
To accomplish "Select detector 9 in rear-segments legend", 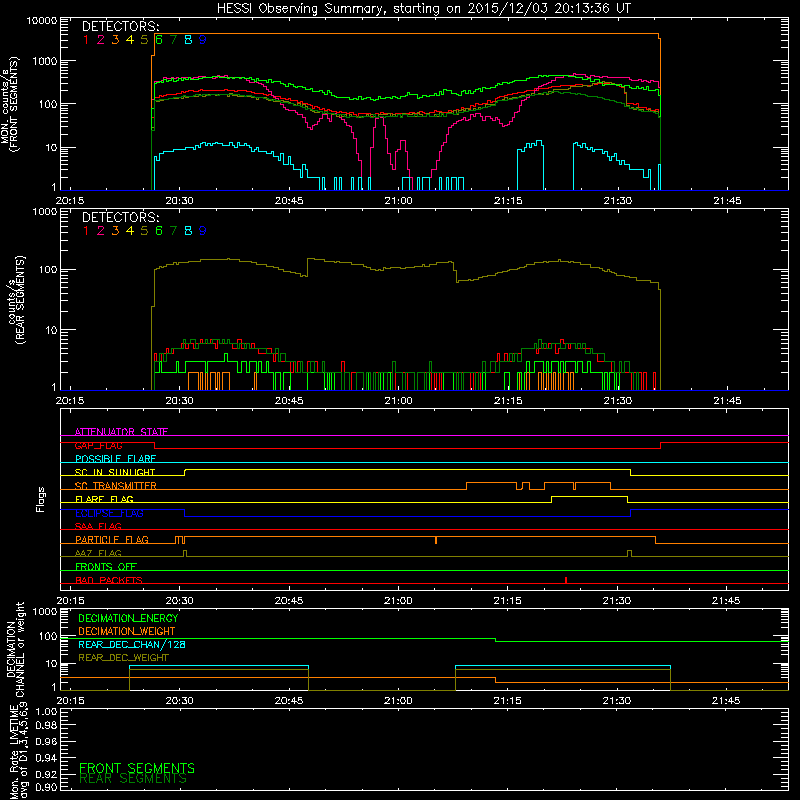I will (x=203, y=231).
